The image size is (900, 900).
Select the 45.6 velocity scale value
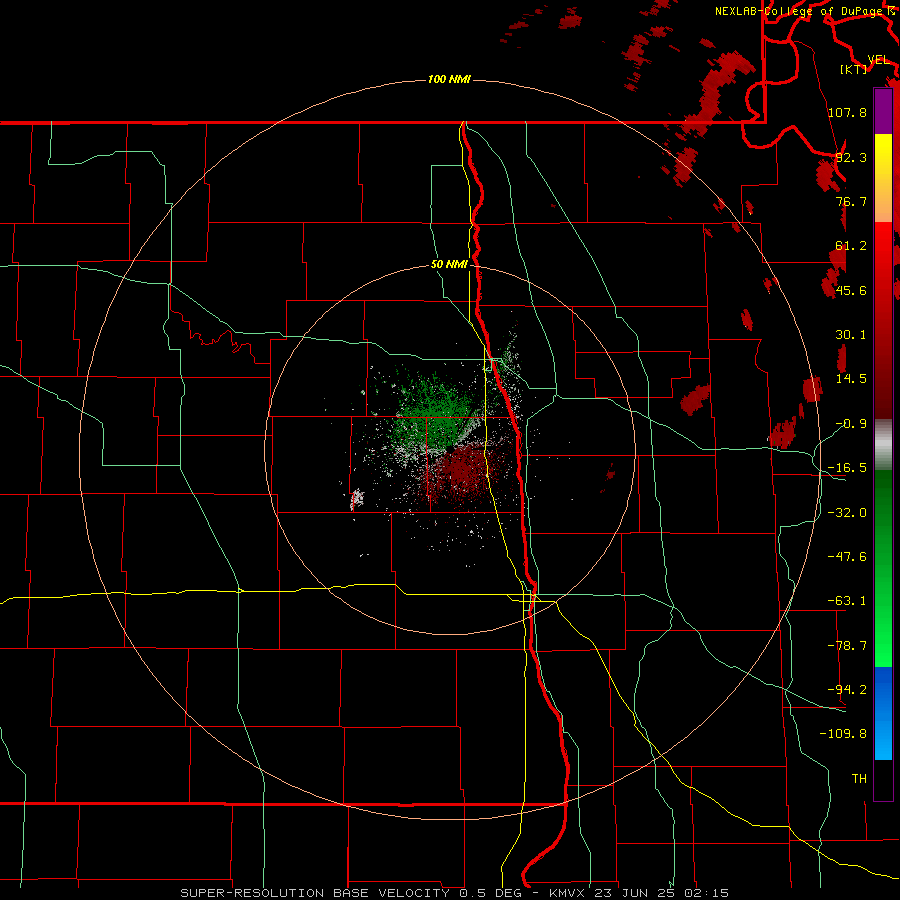[851, 290]
